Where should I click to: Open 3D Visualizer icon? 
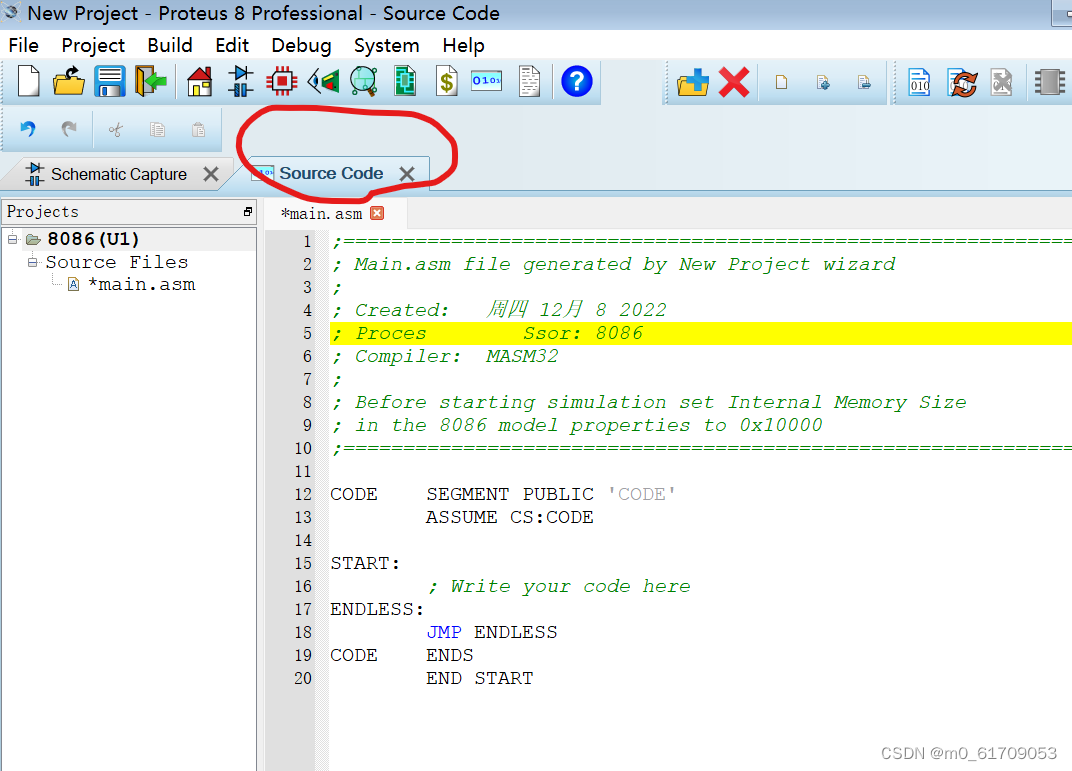pos(323,81)
